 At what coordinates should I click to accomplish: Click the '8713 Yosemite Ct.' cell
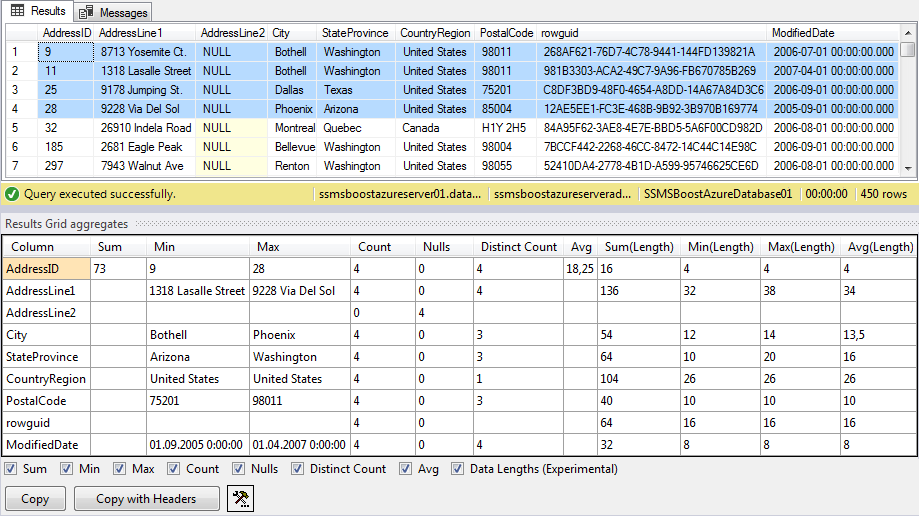(145, 52)
